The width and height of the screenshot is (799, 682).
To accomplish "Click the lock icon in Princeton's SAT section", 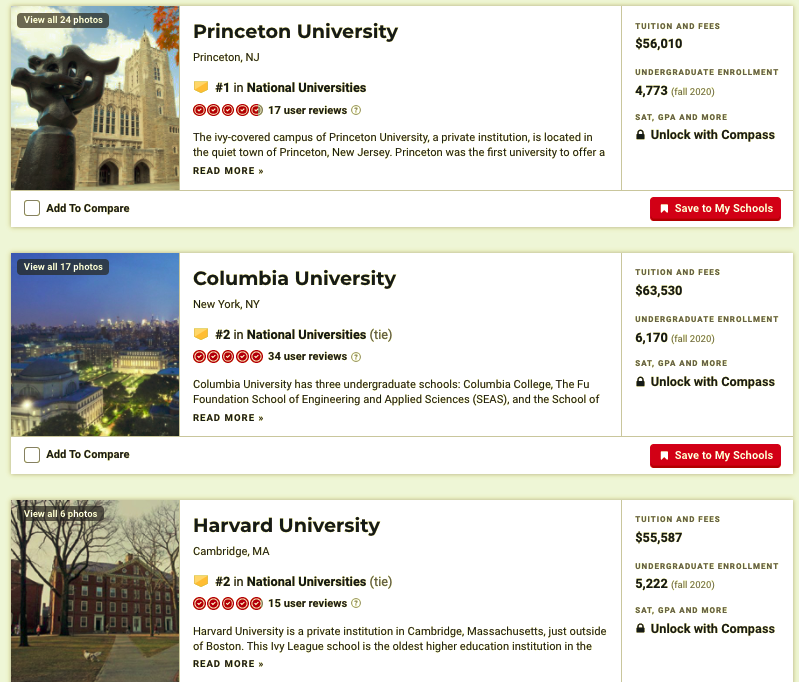I will [640, 135].
